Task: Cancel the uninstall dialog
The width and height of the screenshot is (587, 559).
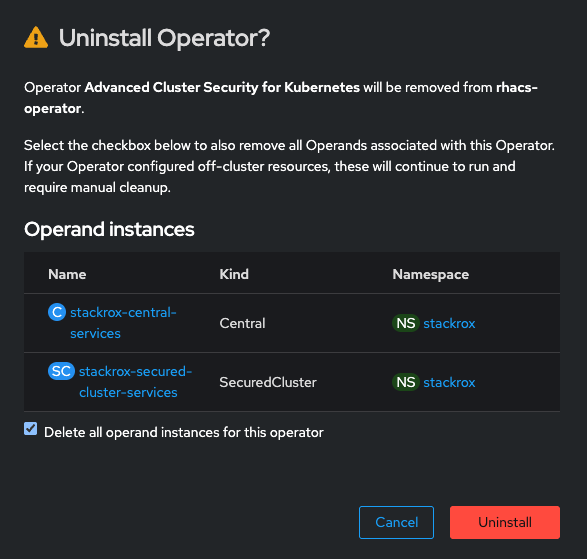Action: (396, 522)
